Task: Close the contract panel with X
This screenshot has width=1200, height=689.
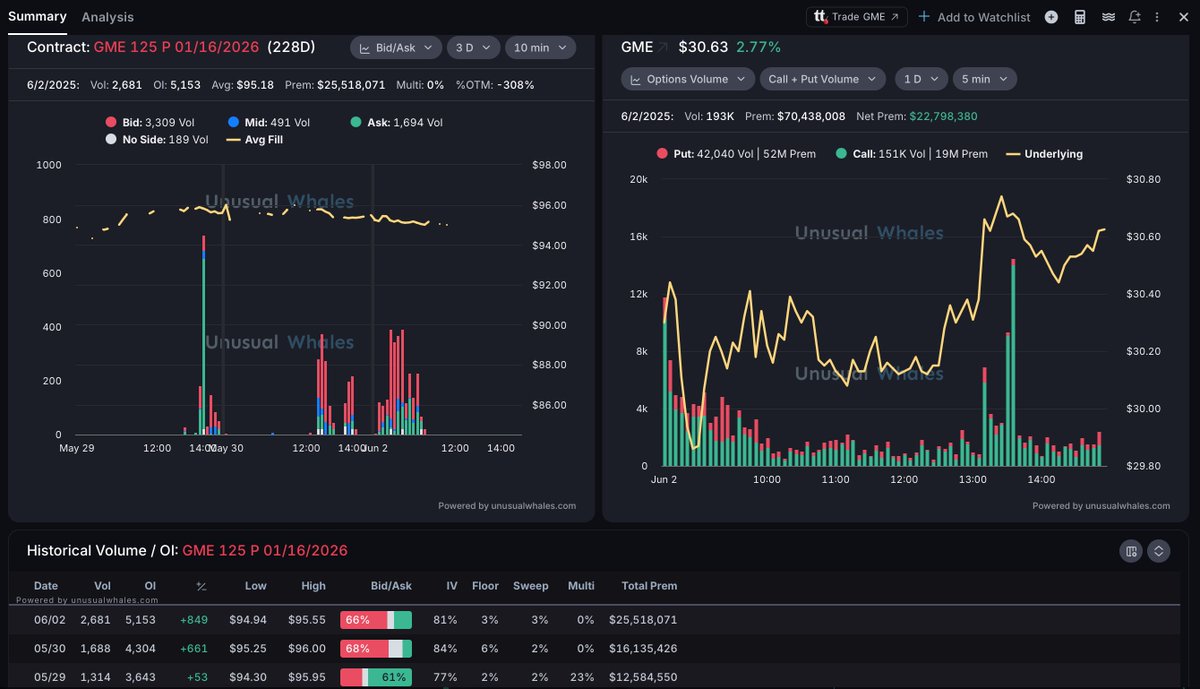Action: [1184, 17]
